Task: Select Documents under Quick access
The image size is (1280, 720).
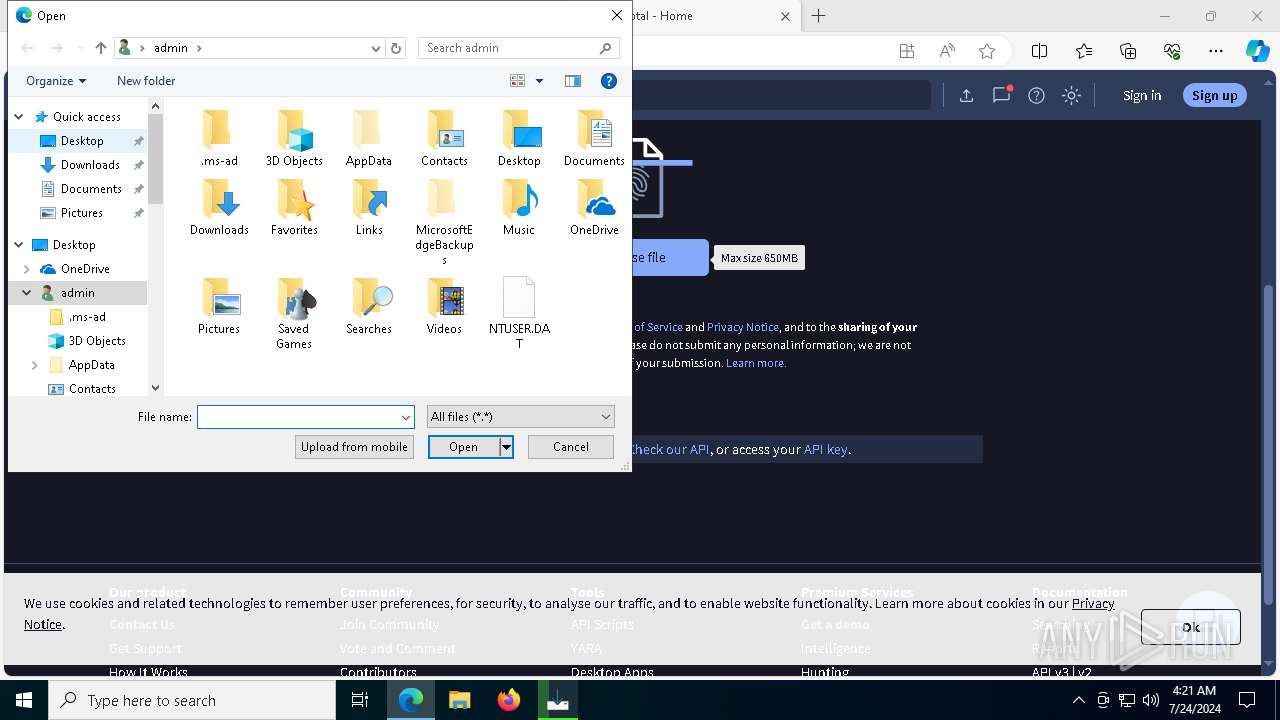Action: coord(91,189)
